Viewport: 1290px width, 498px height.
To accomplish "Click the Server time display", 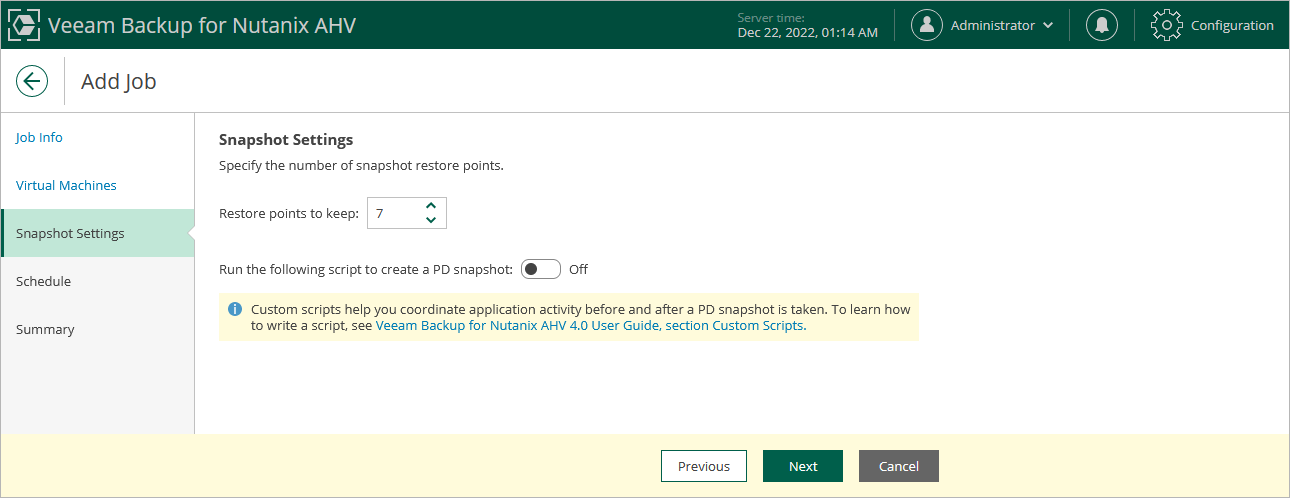I will pyautogui.click(x=807, y=25).
